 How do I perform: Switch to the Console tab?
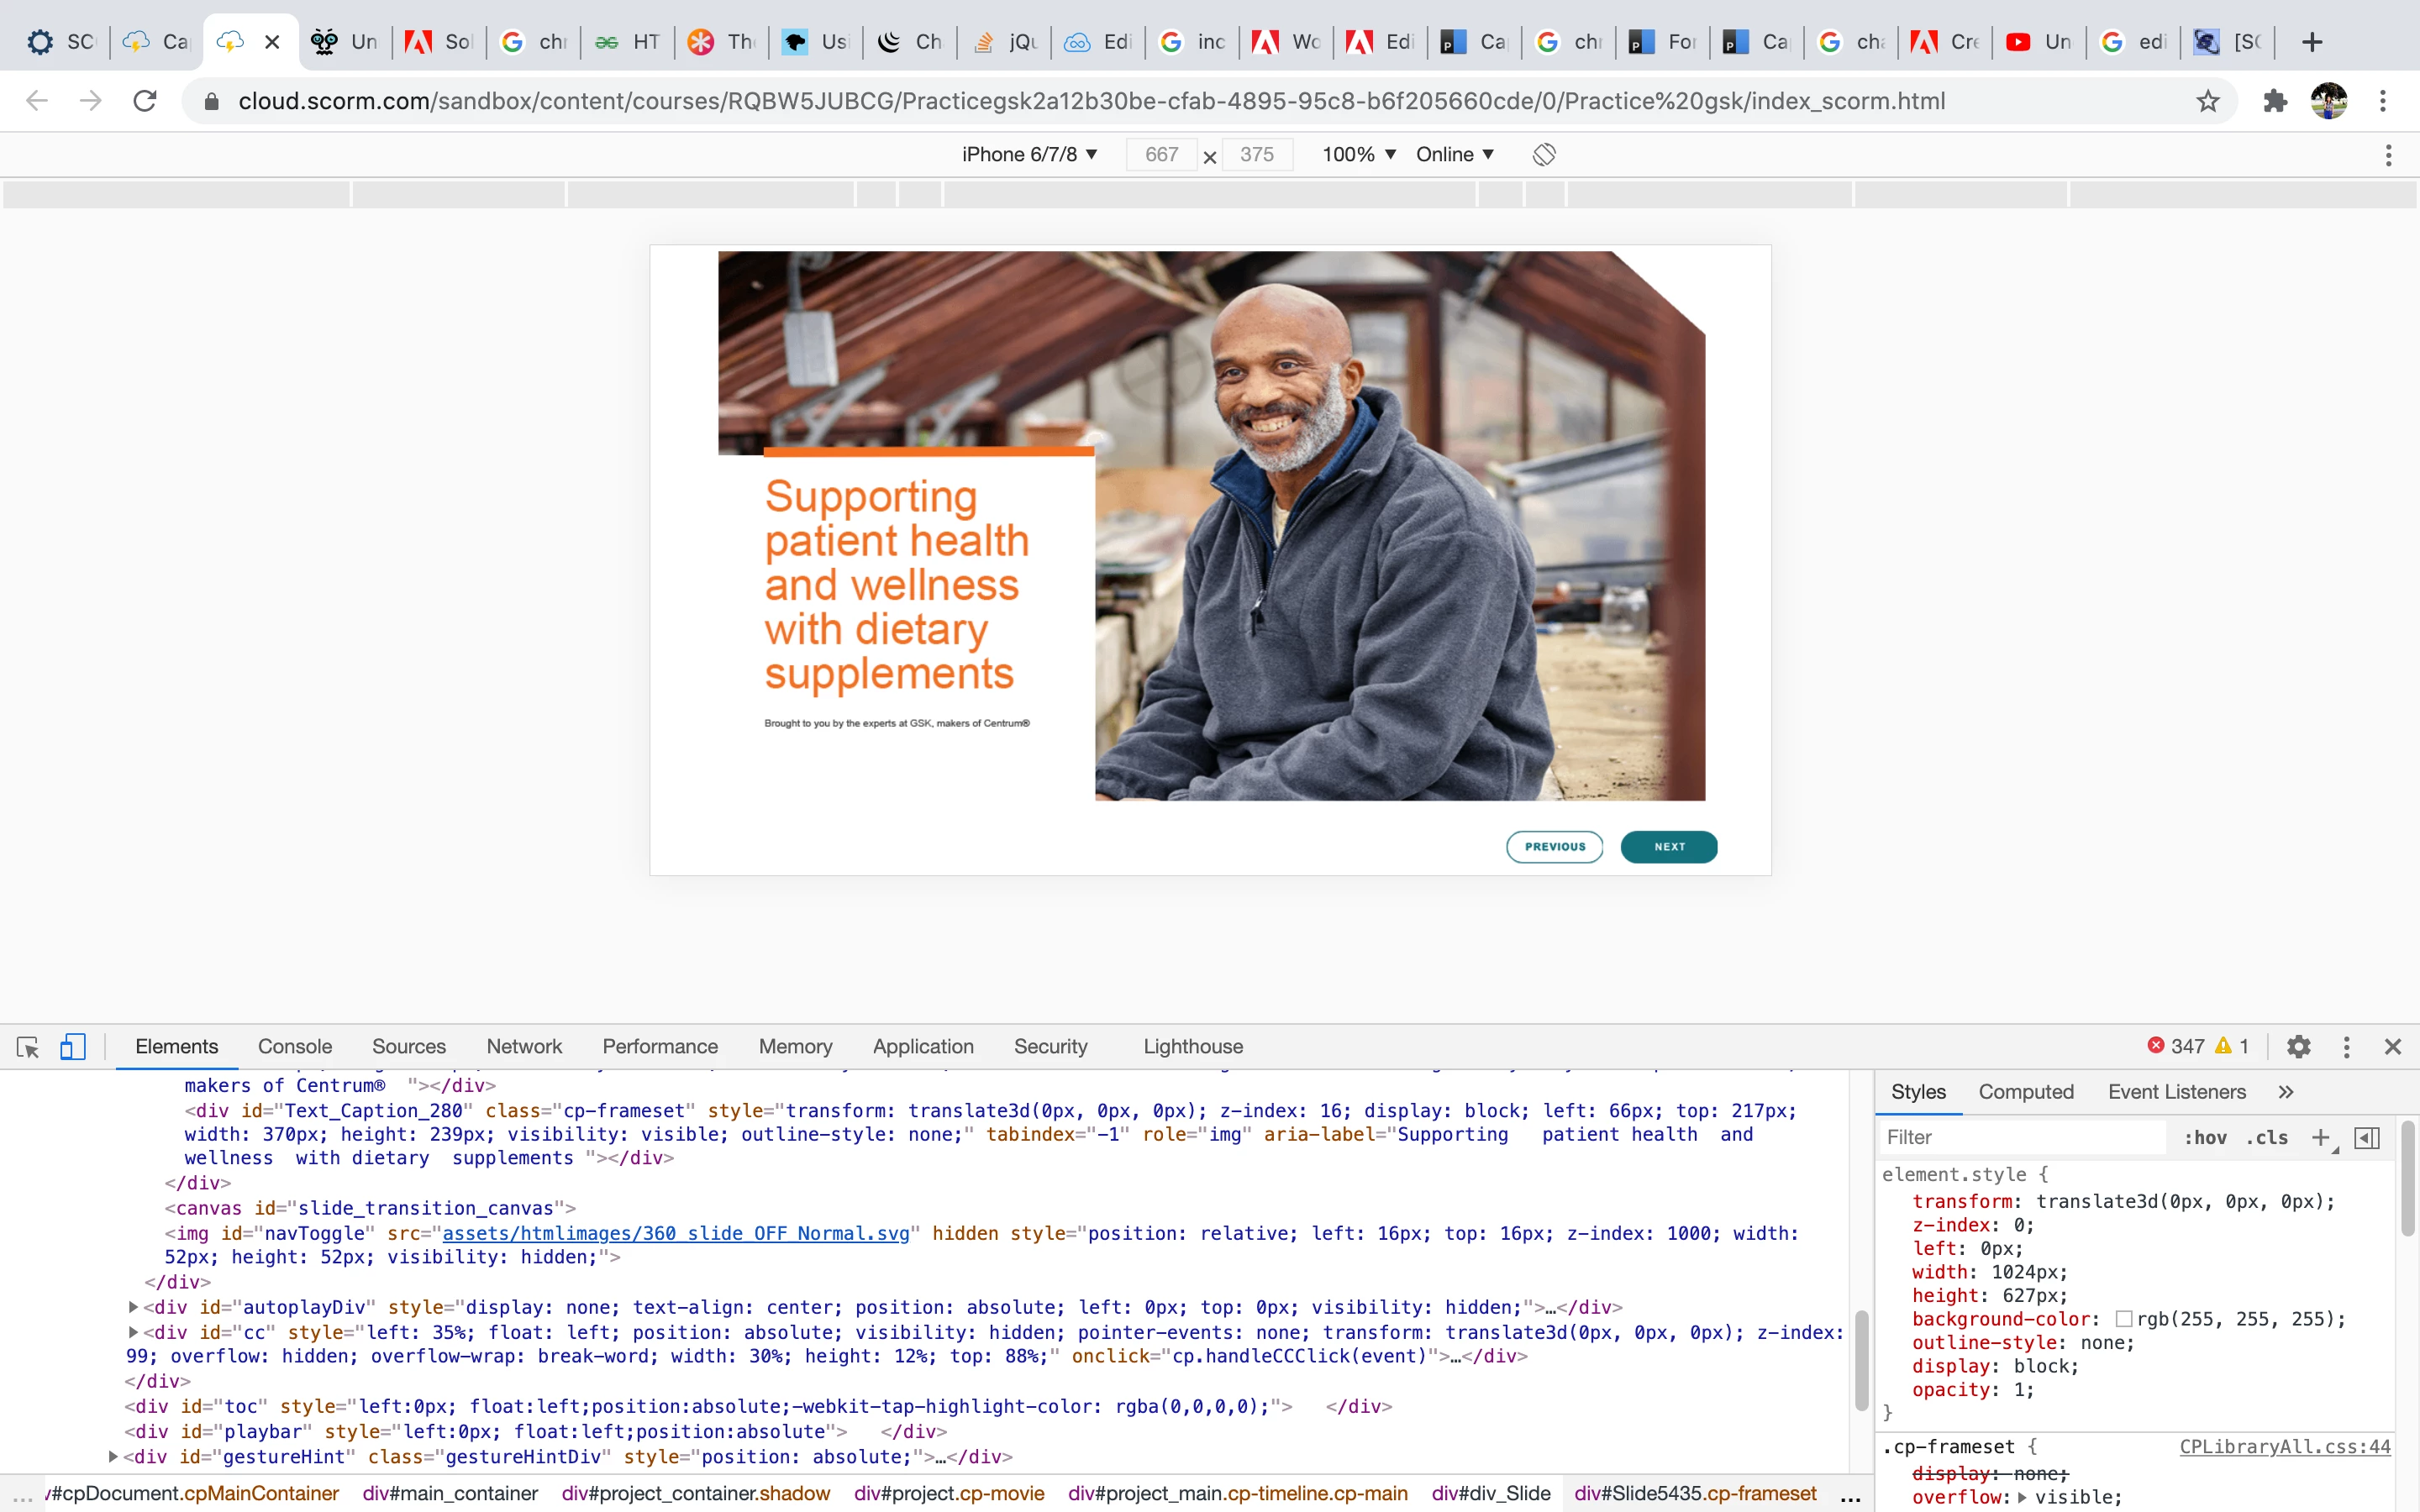pyautogui.click(x=295, y=1047)
